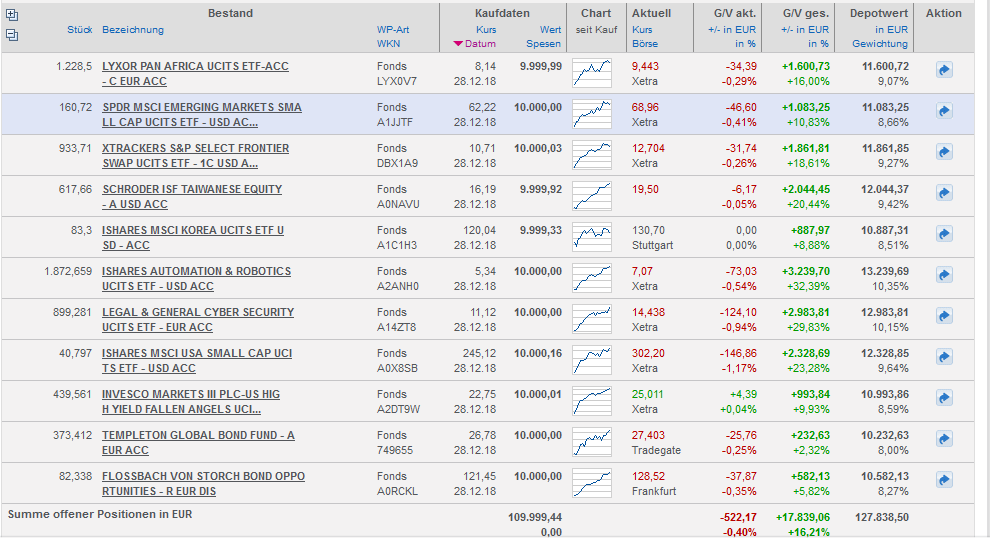Click action icon for iShares MSCI Korea
This screenshot has width=990, height=538.
click(944, 234)
